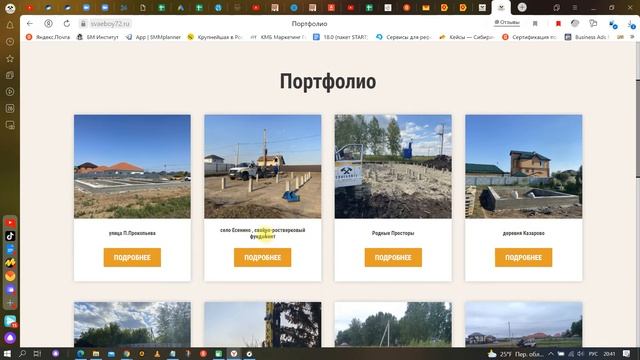Open улица П.Прокопьева project photo

(132, 167)
